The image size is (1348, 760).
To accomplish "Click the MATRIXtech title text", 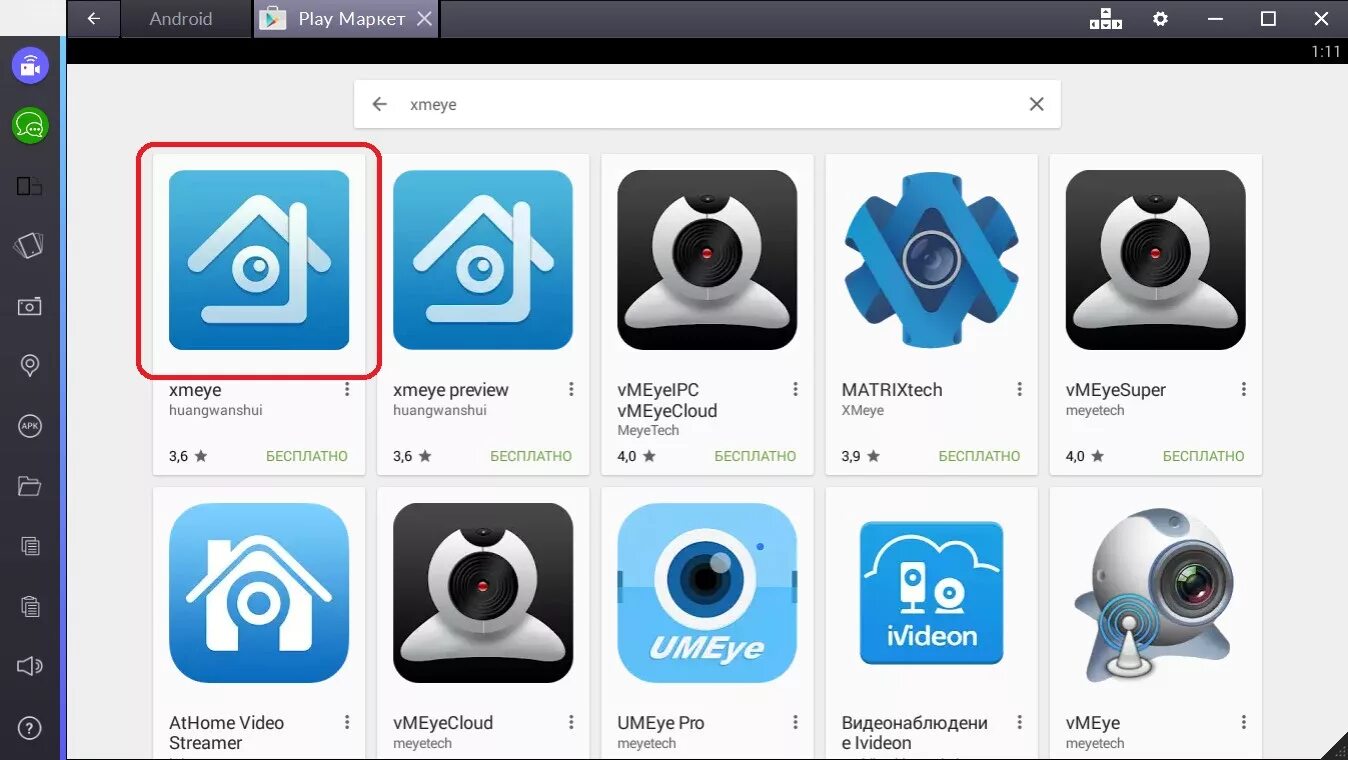I will coord(892,390).
